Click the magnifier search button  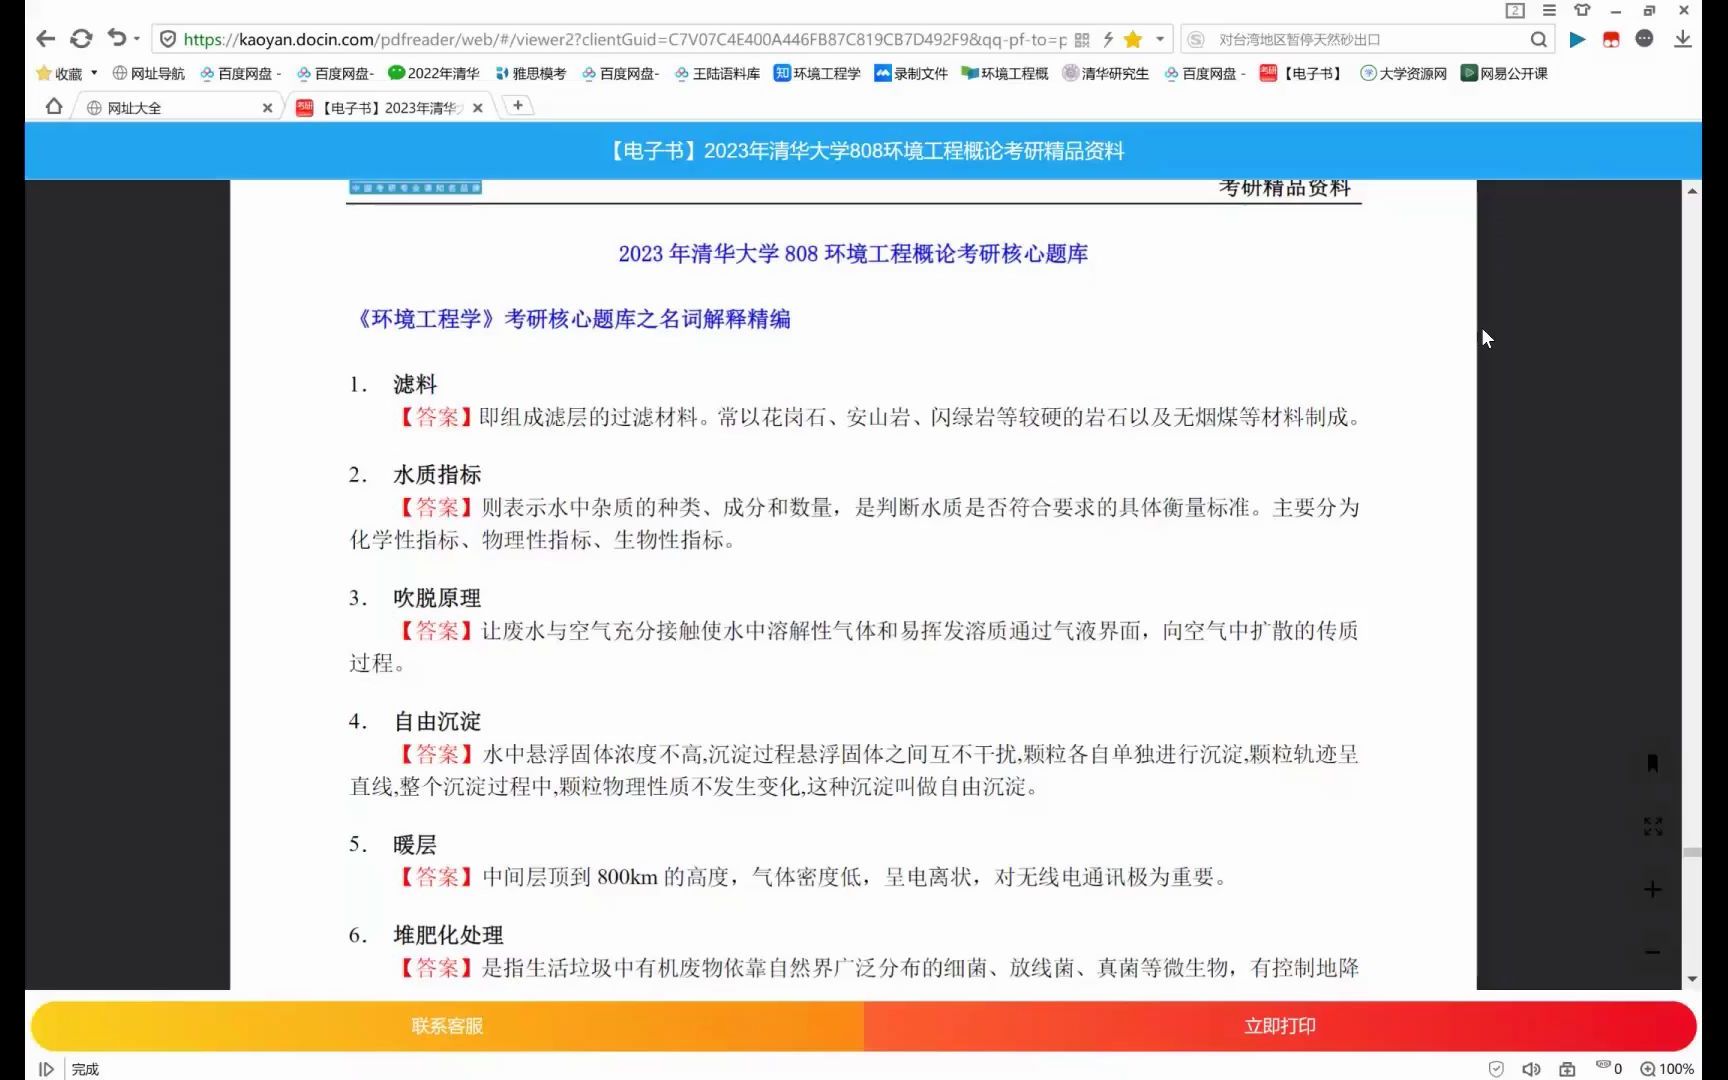tap(1538, 39)
